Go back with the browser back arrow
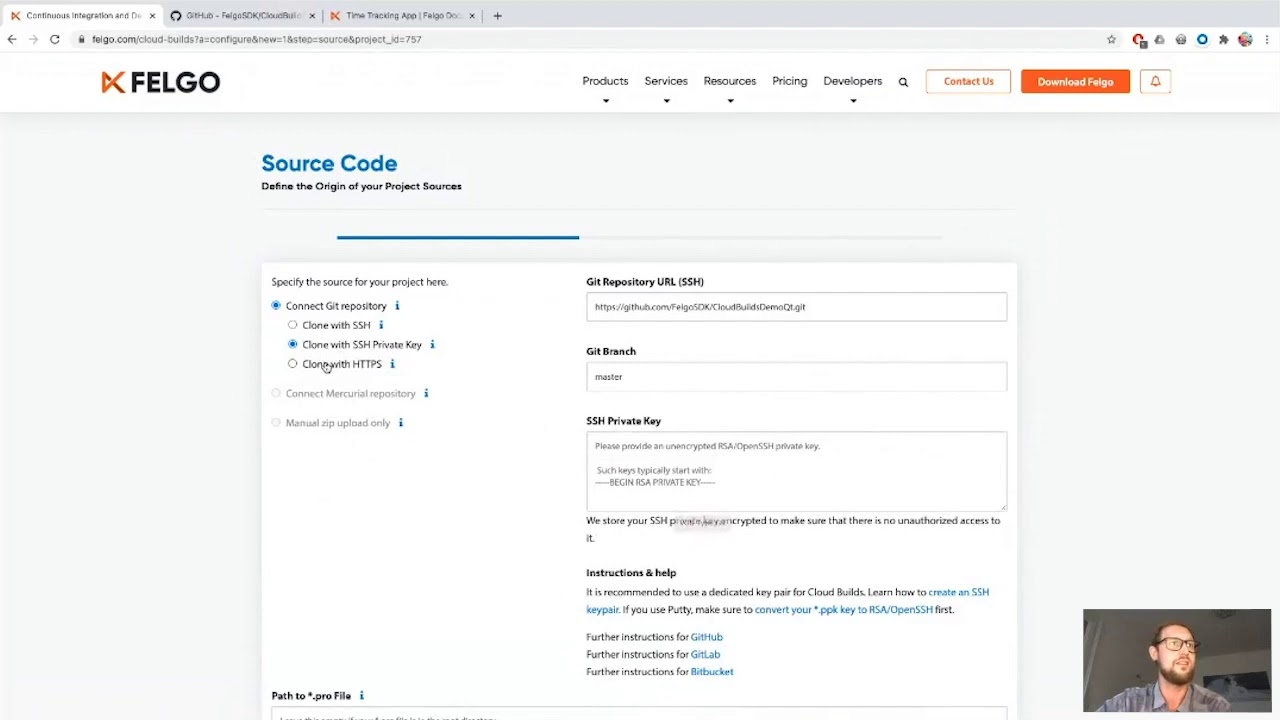The image size is (1280, 720). [x=12, y=39]
